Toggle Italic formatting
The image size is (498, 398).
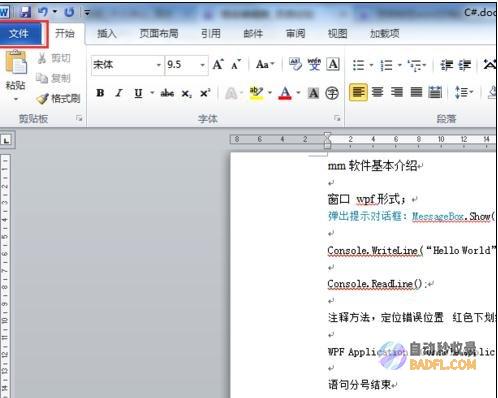(119, 93)
